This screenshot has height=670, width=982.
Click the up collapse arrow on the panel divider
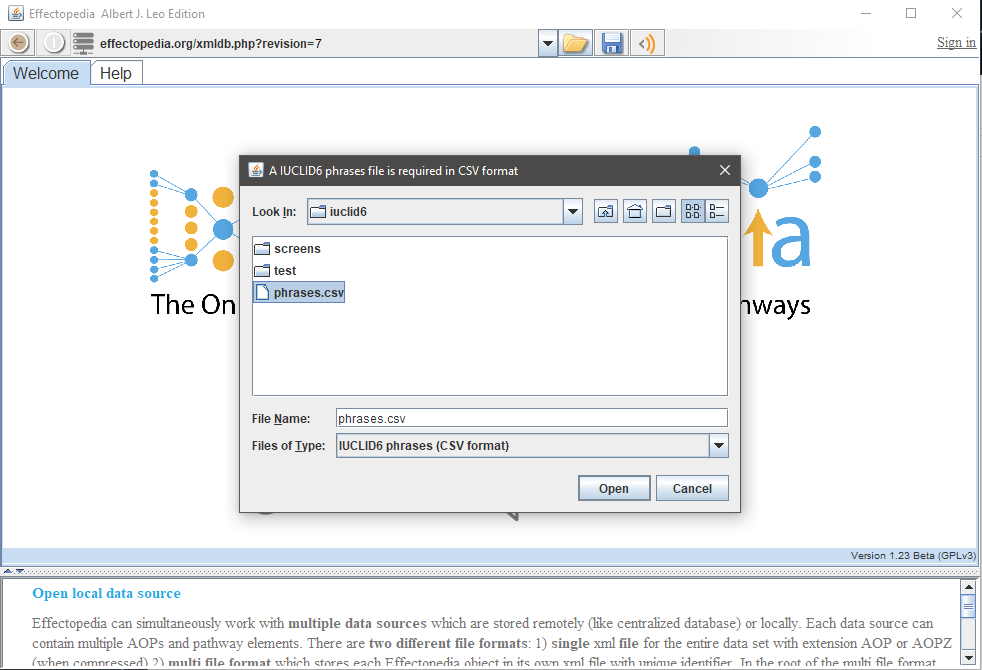pos(8,571)
